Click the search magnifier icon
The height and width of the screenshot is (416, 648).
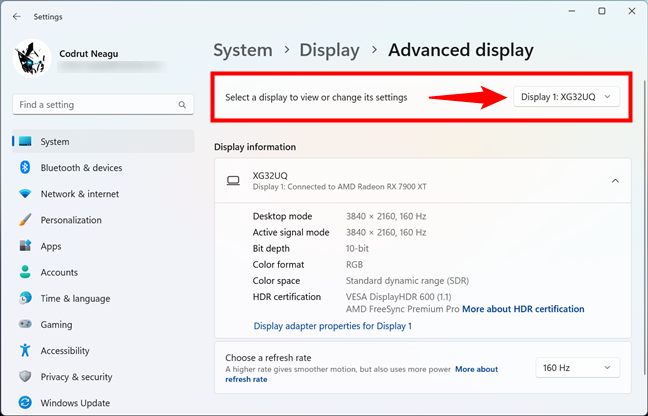click(x=182, y=105)
